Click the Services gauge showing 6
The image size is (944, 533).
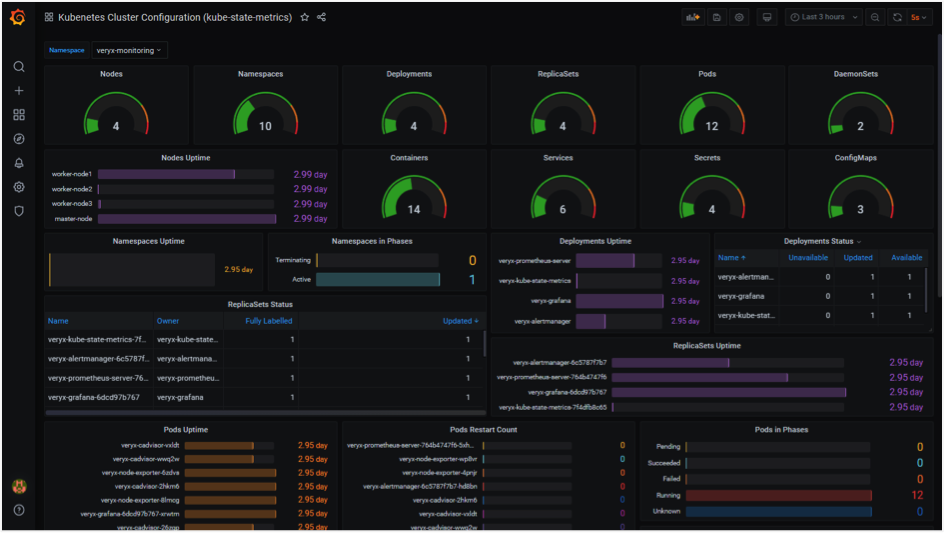click(x=562, y=197)
